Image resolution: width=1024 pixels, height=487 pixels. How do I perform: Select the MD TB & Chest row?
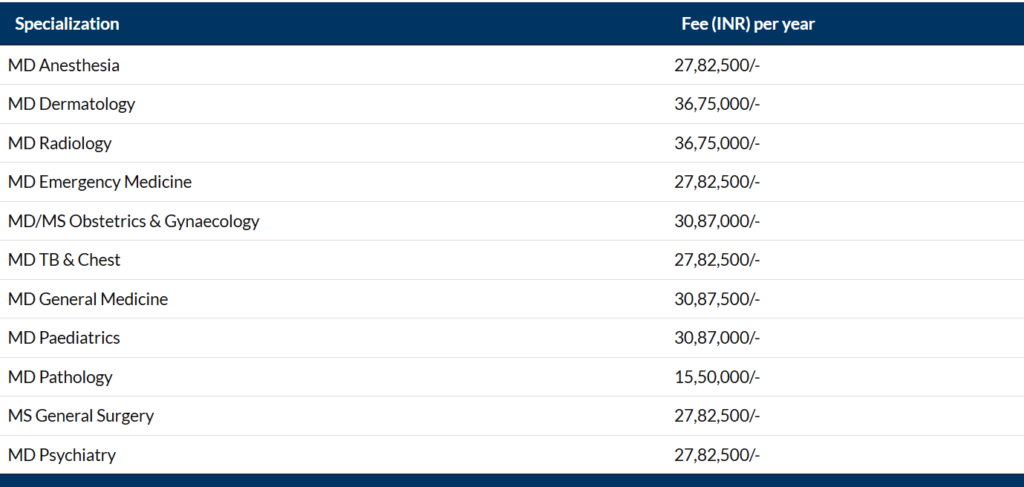[x=512, y=260]
